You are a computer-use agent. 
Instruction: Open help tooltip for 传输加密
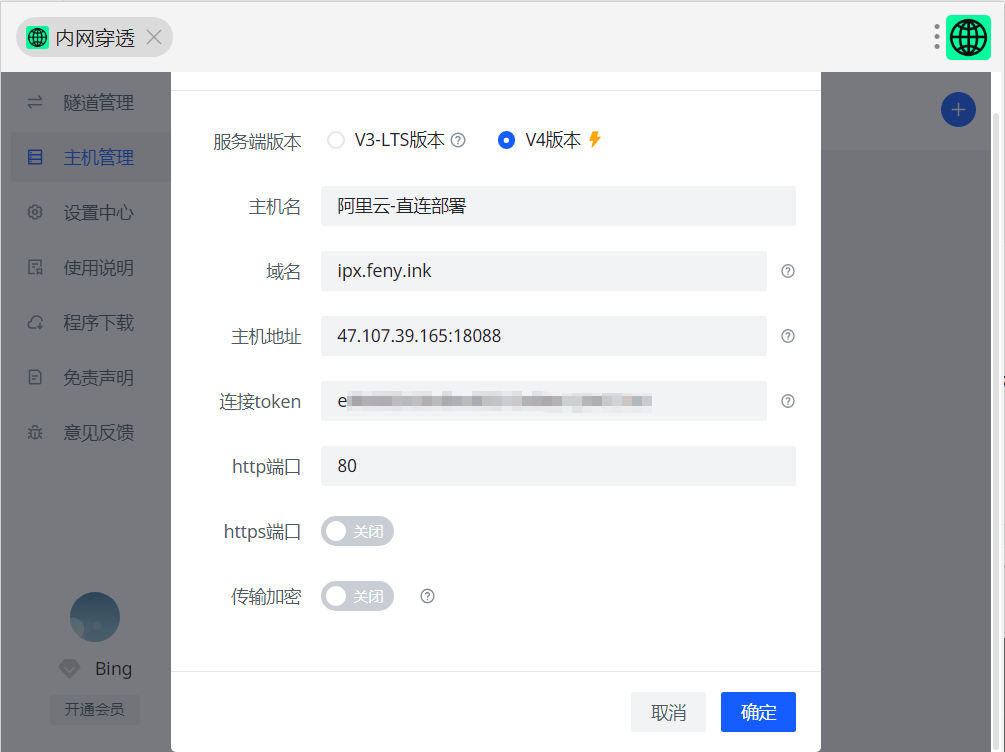(x=428, y=596)
